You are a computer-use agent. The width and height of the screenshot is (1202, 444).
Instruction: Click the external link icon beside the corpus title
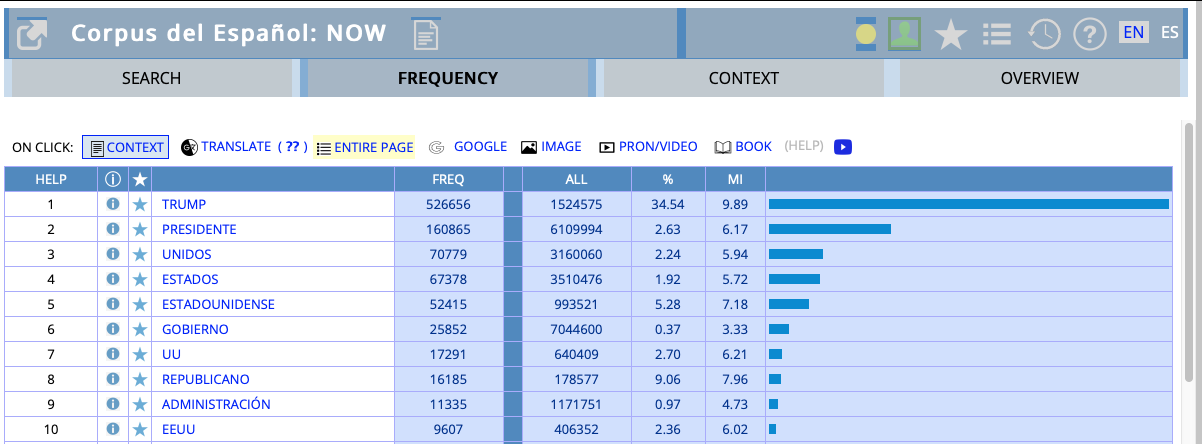click(33, 35)
